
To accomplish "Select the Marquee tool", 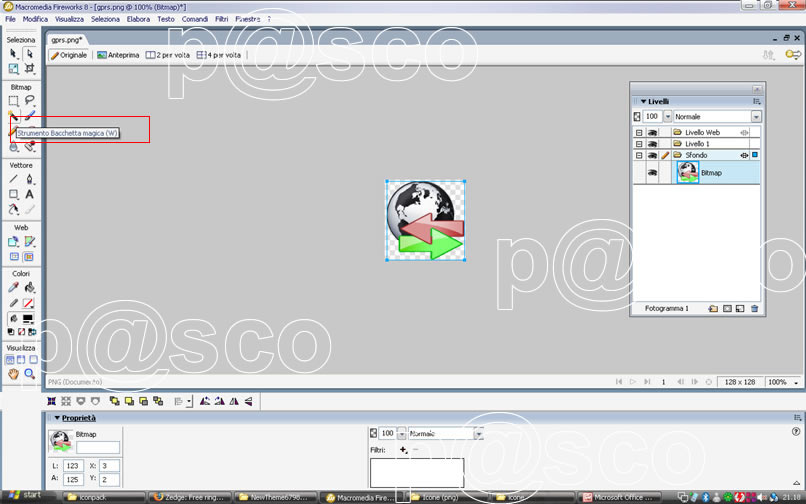I will [13, 101].
